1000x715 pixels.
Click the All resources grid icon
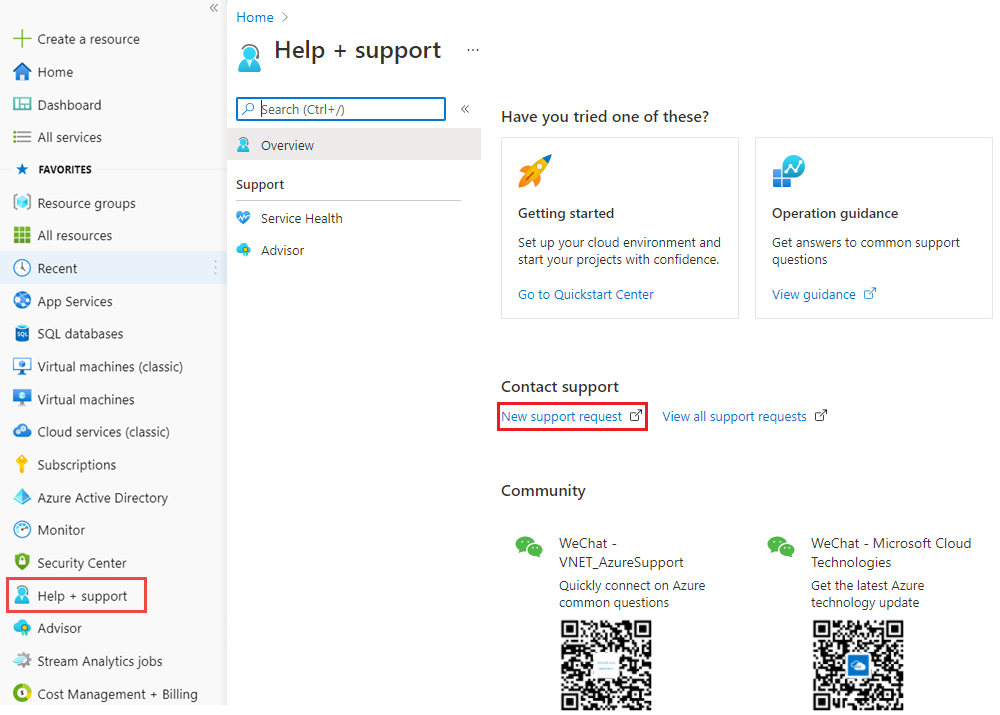[x=22, y=235]
